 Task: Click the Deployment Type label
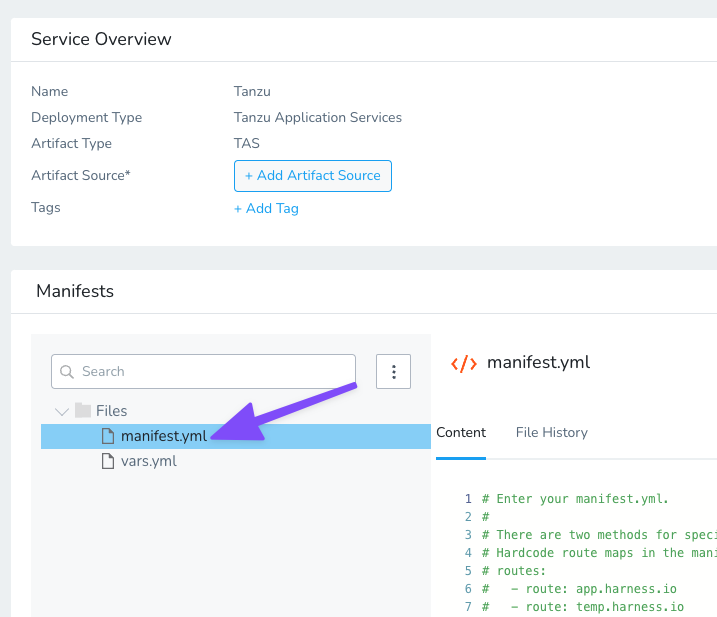(86, 118)
